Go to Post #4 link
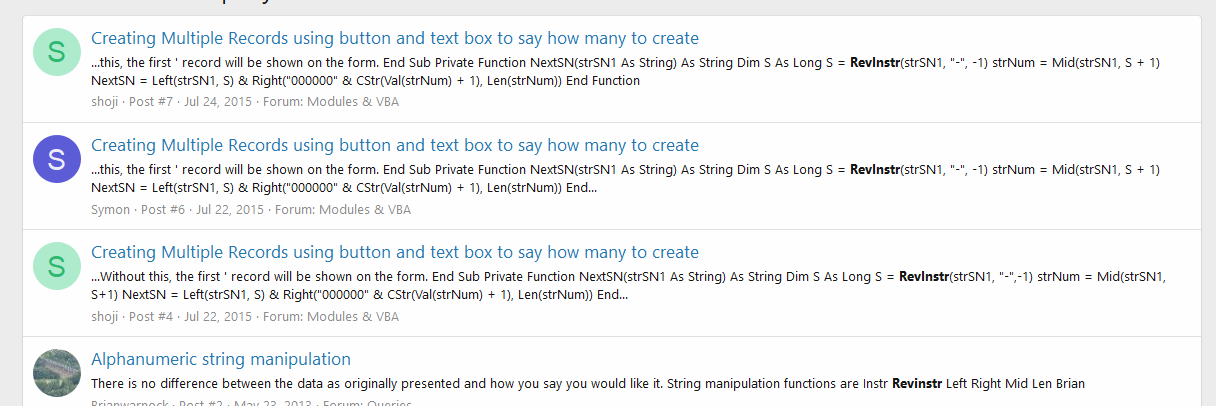 point(150,316)
